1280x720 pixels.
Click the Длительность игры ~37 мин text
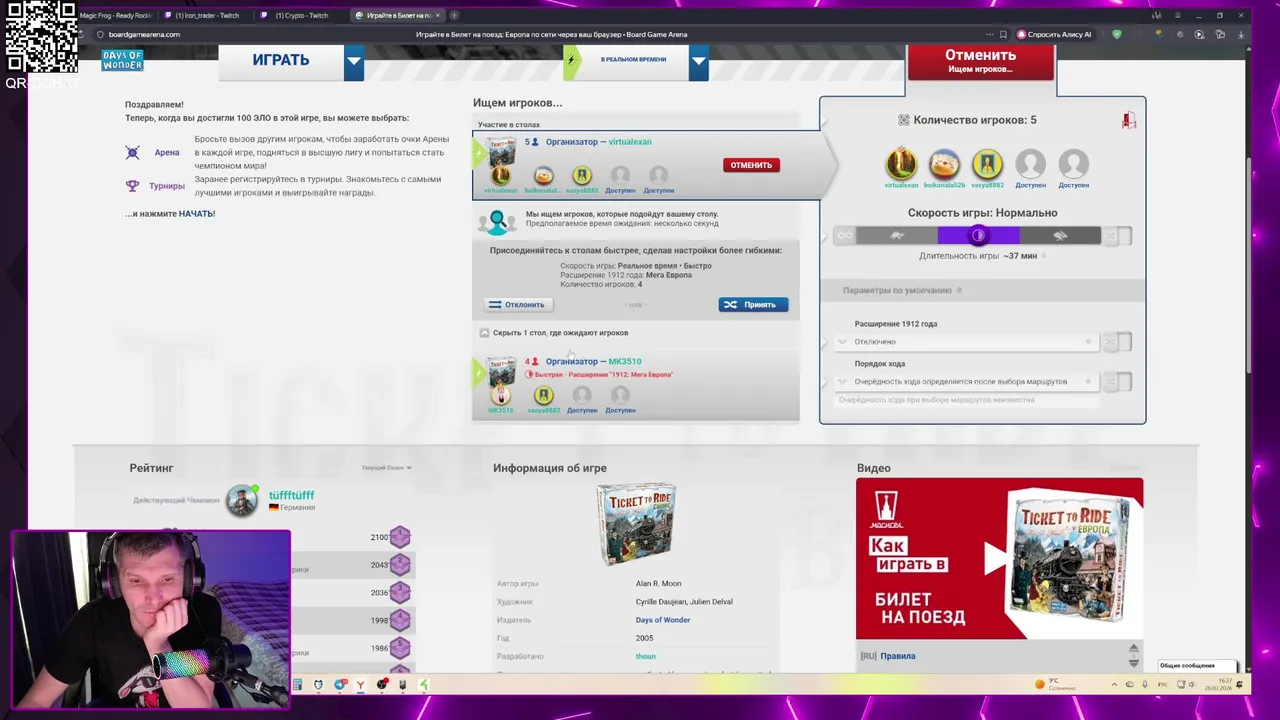click(x=978, y=256)
